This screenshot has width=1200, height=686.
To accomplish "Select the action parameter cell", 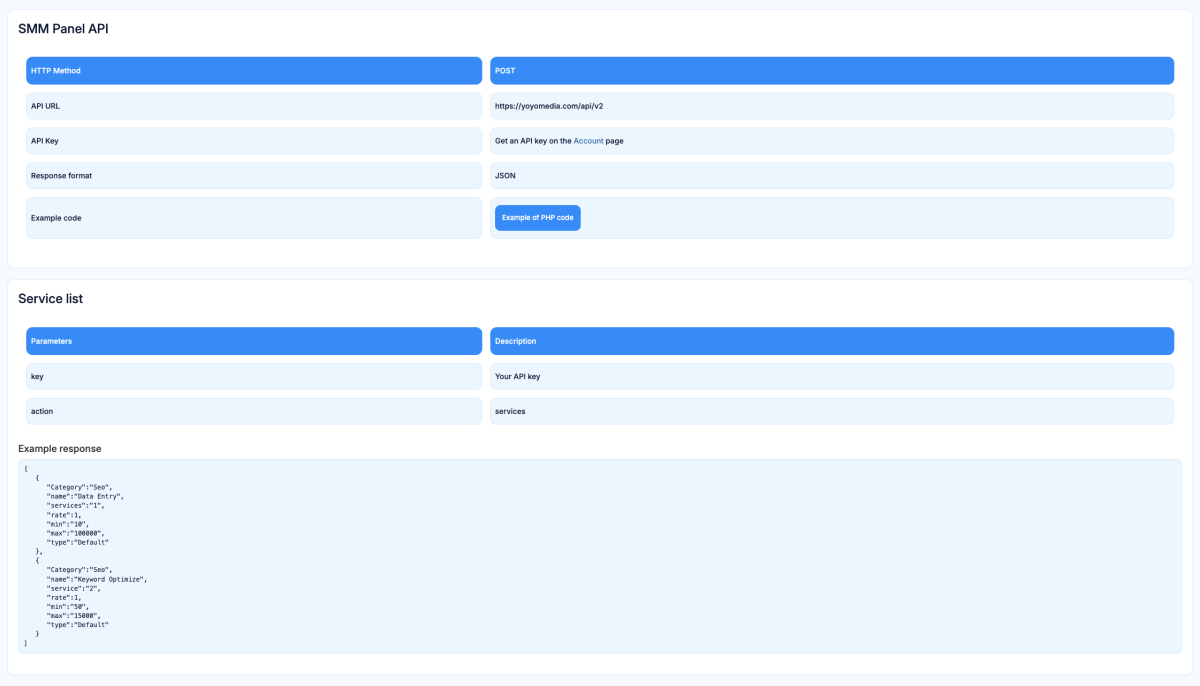I will pyautogui.click(x=253, y=411).
